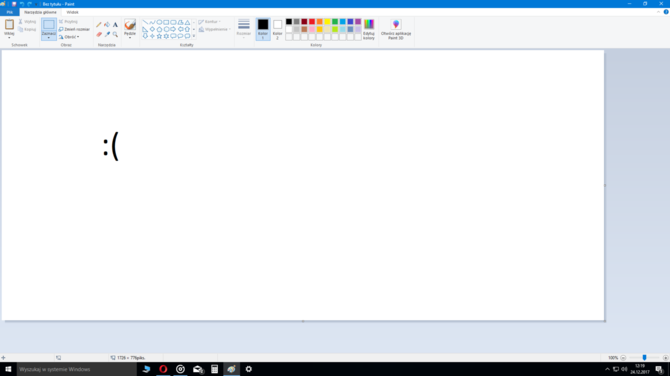Switch to Widok tab
Viewport: 670px width, 376px height.
click(x=72, y=12)
